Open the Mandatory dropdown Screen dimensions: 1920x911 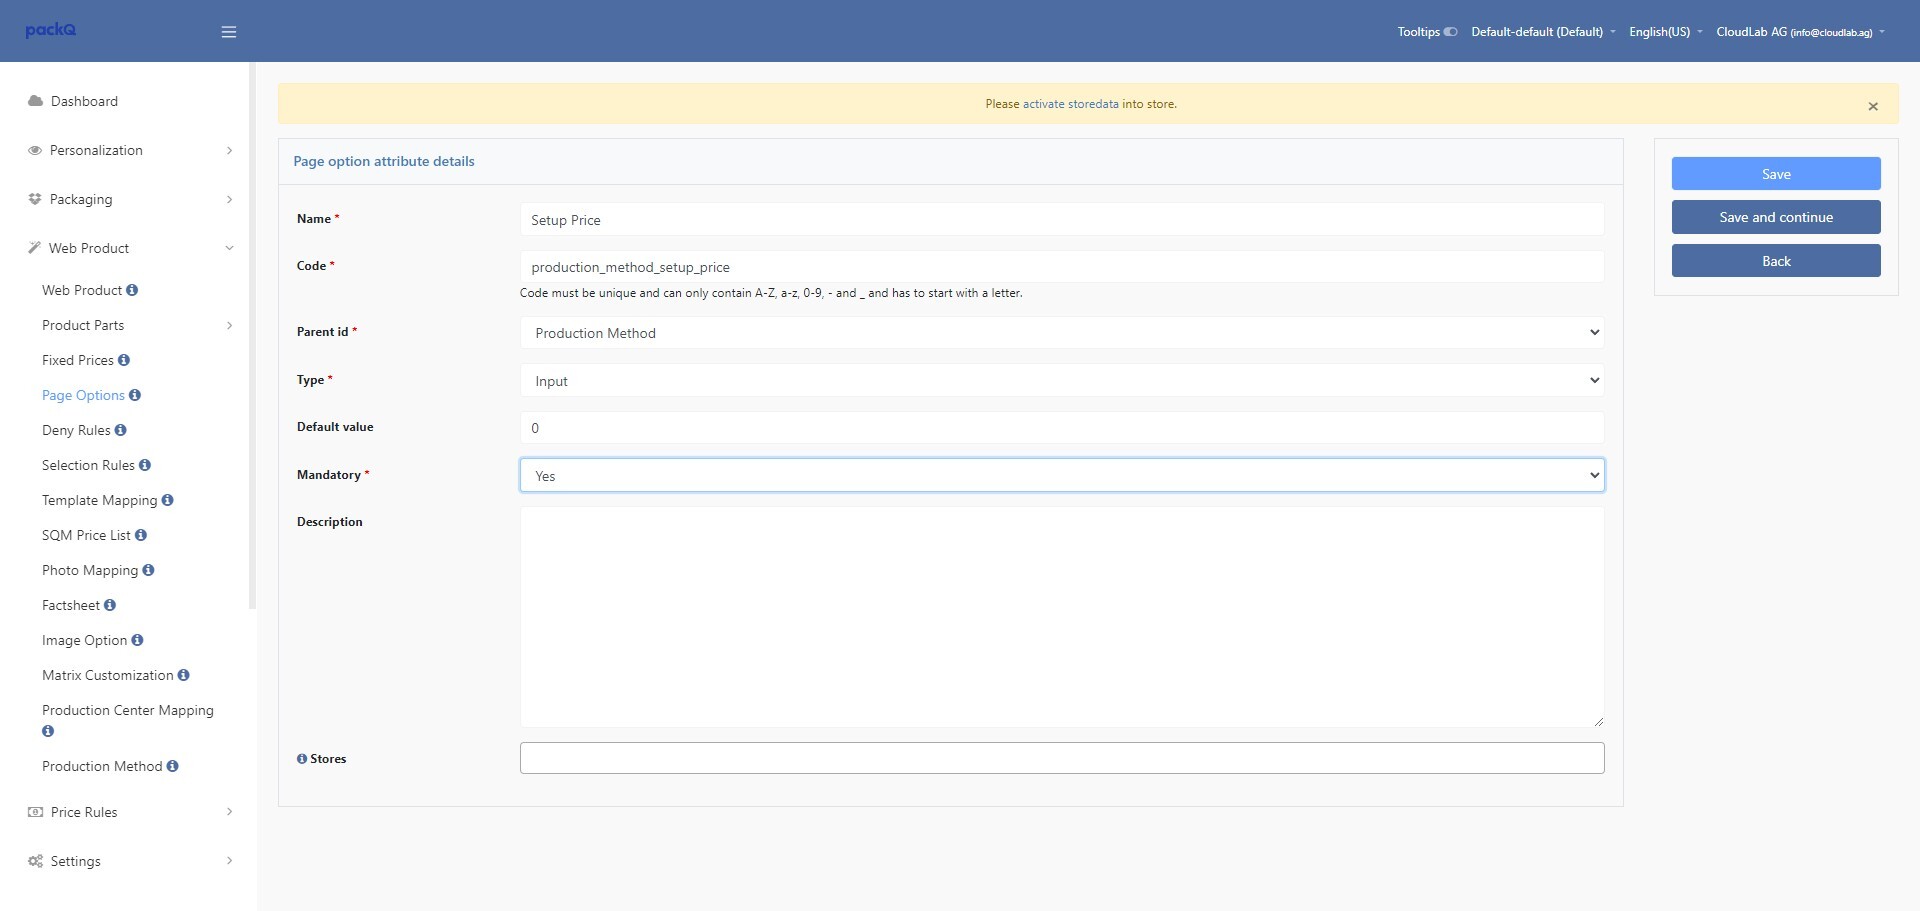tap(1062, 476)
